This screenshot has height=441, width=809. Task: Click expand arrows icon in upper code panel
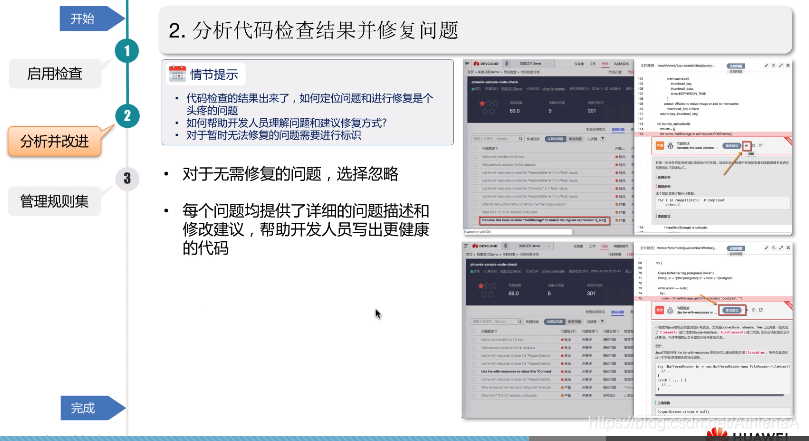coord(781,66)
